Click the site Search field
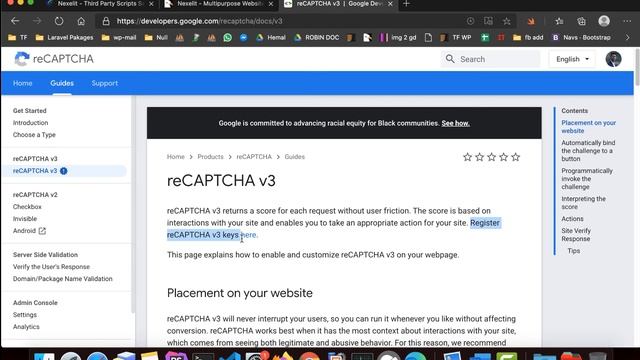 coord(490,59)
